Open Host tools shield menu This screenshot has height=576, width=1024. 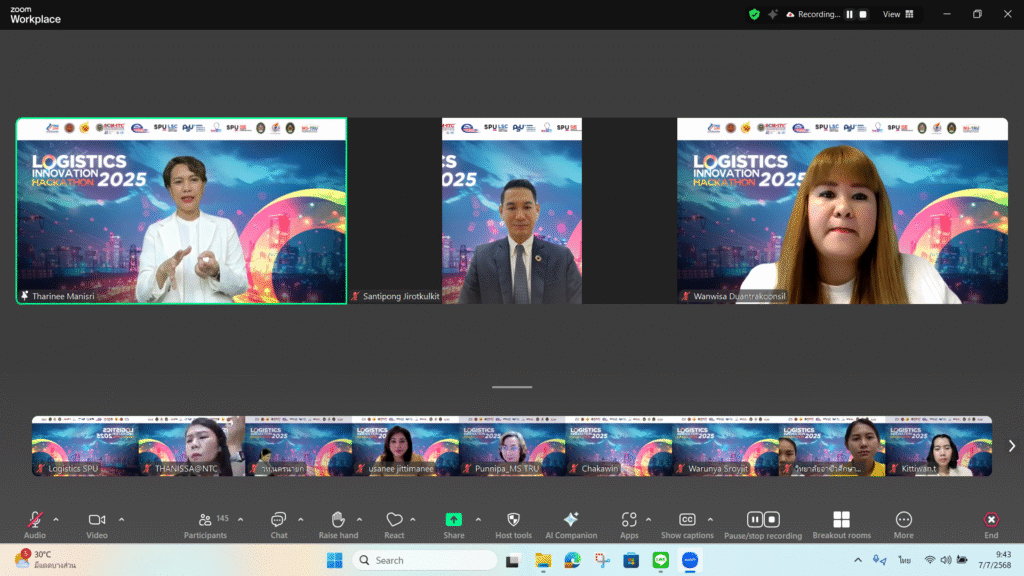tap(513, 524)
